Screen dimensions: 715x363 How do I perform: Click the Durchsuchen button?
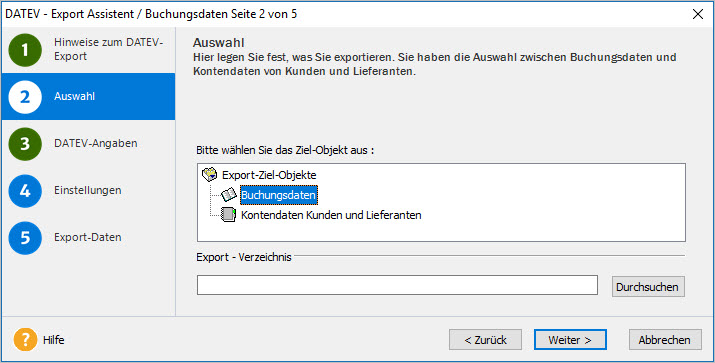(648, 287)
